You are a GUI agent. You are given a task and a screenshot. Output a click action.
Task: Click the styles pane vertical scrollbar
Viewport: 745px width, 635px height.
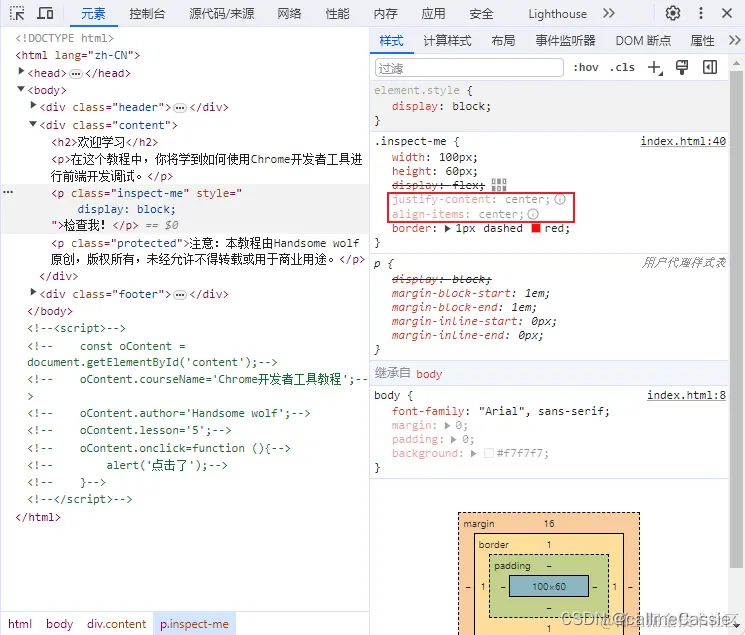pyautogui.click(x=736, y=318)
